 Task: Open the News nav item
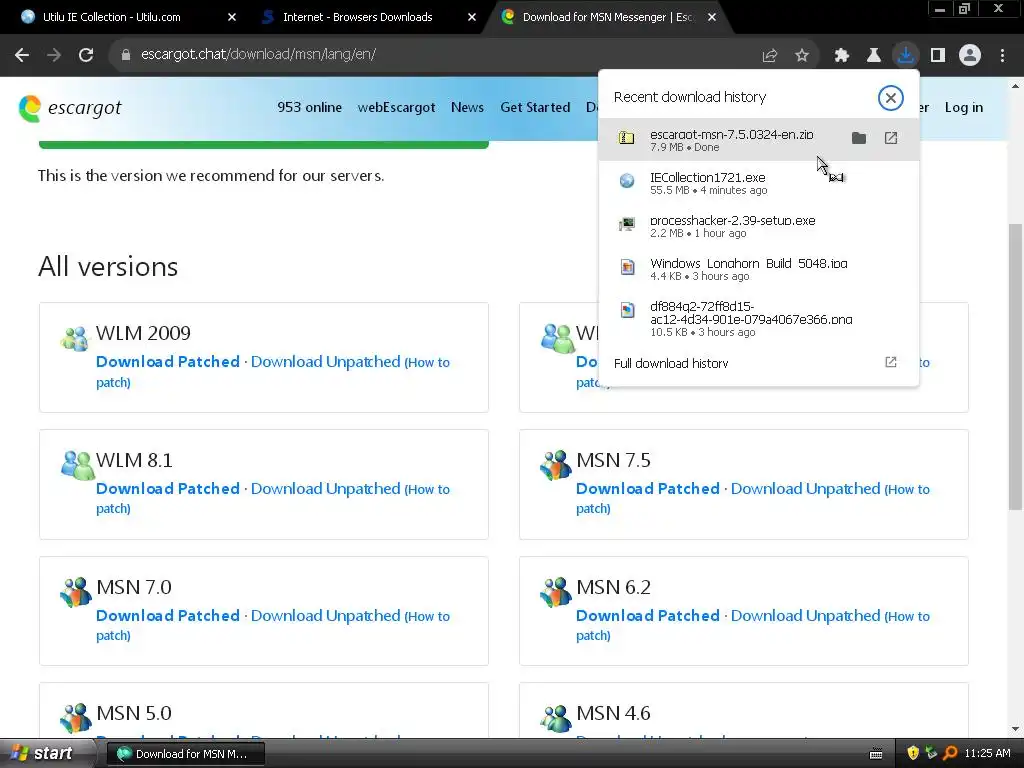click(x=468, y=108)
